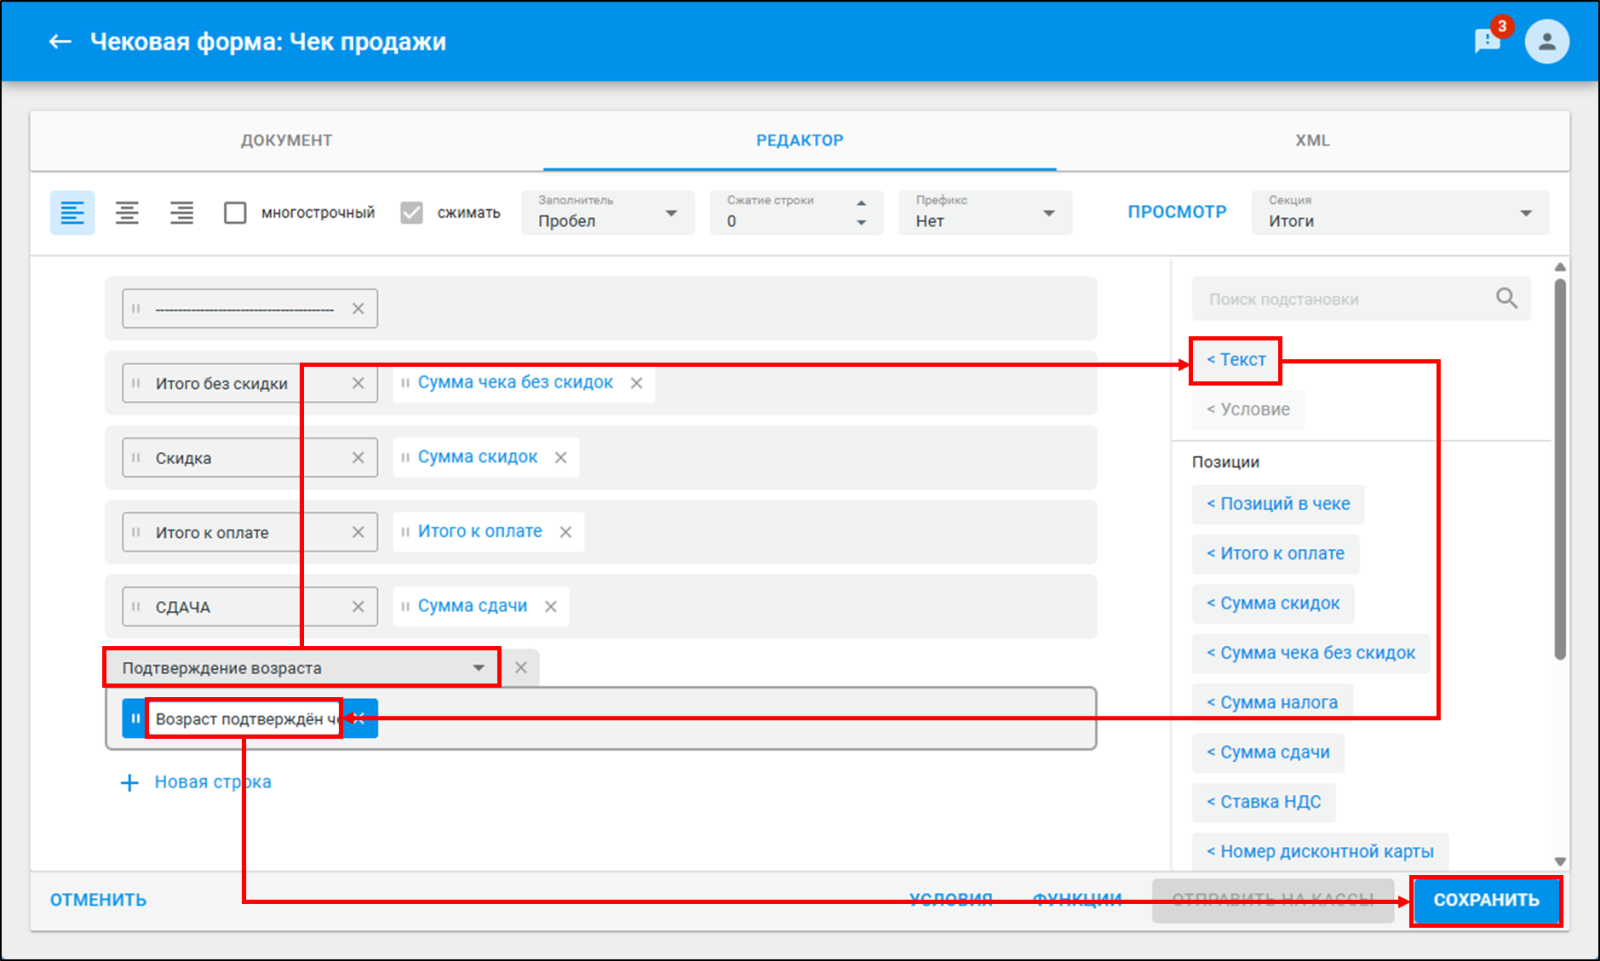Image resolution: width=1600 pixels, height=961 pixels.
Task: Enable the 'многострочный' checkbox
Action: coord(235,213)
